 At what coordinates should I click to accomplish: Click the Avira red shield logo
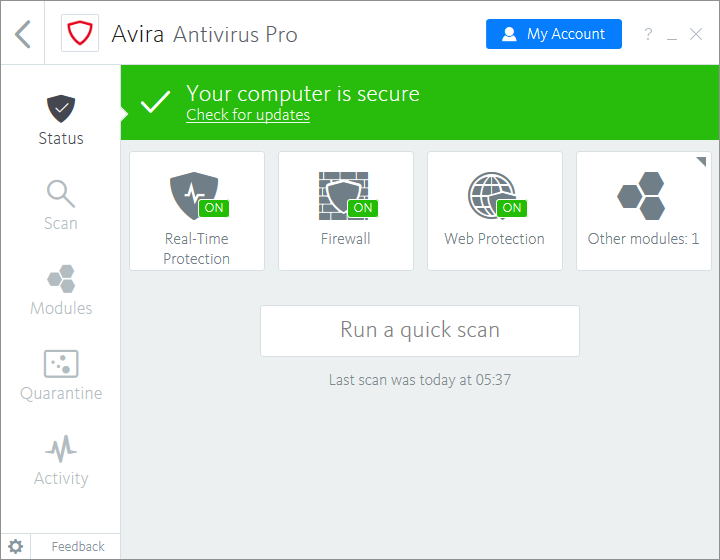(x=79, y=34)
